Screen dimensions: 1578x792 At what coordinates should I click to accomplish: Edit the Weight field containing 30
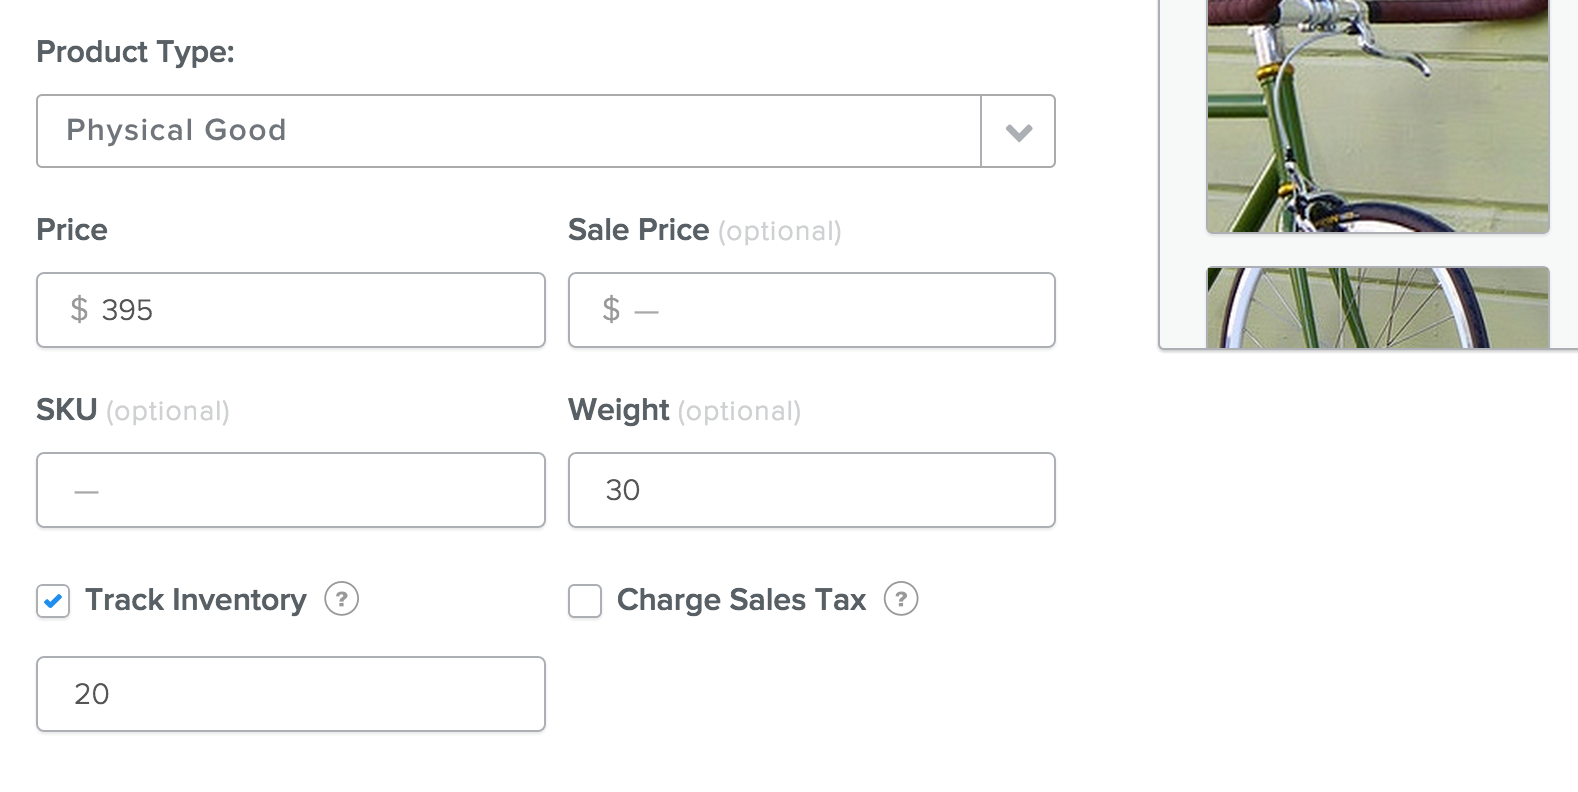811,490
